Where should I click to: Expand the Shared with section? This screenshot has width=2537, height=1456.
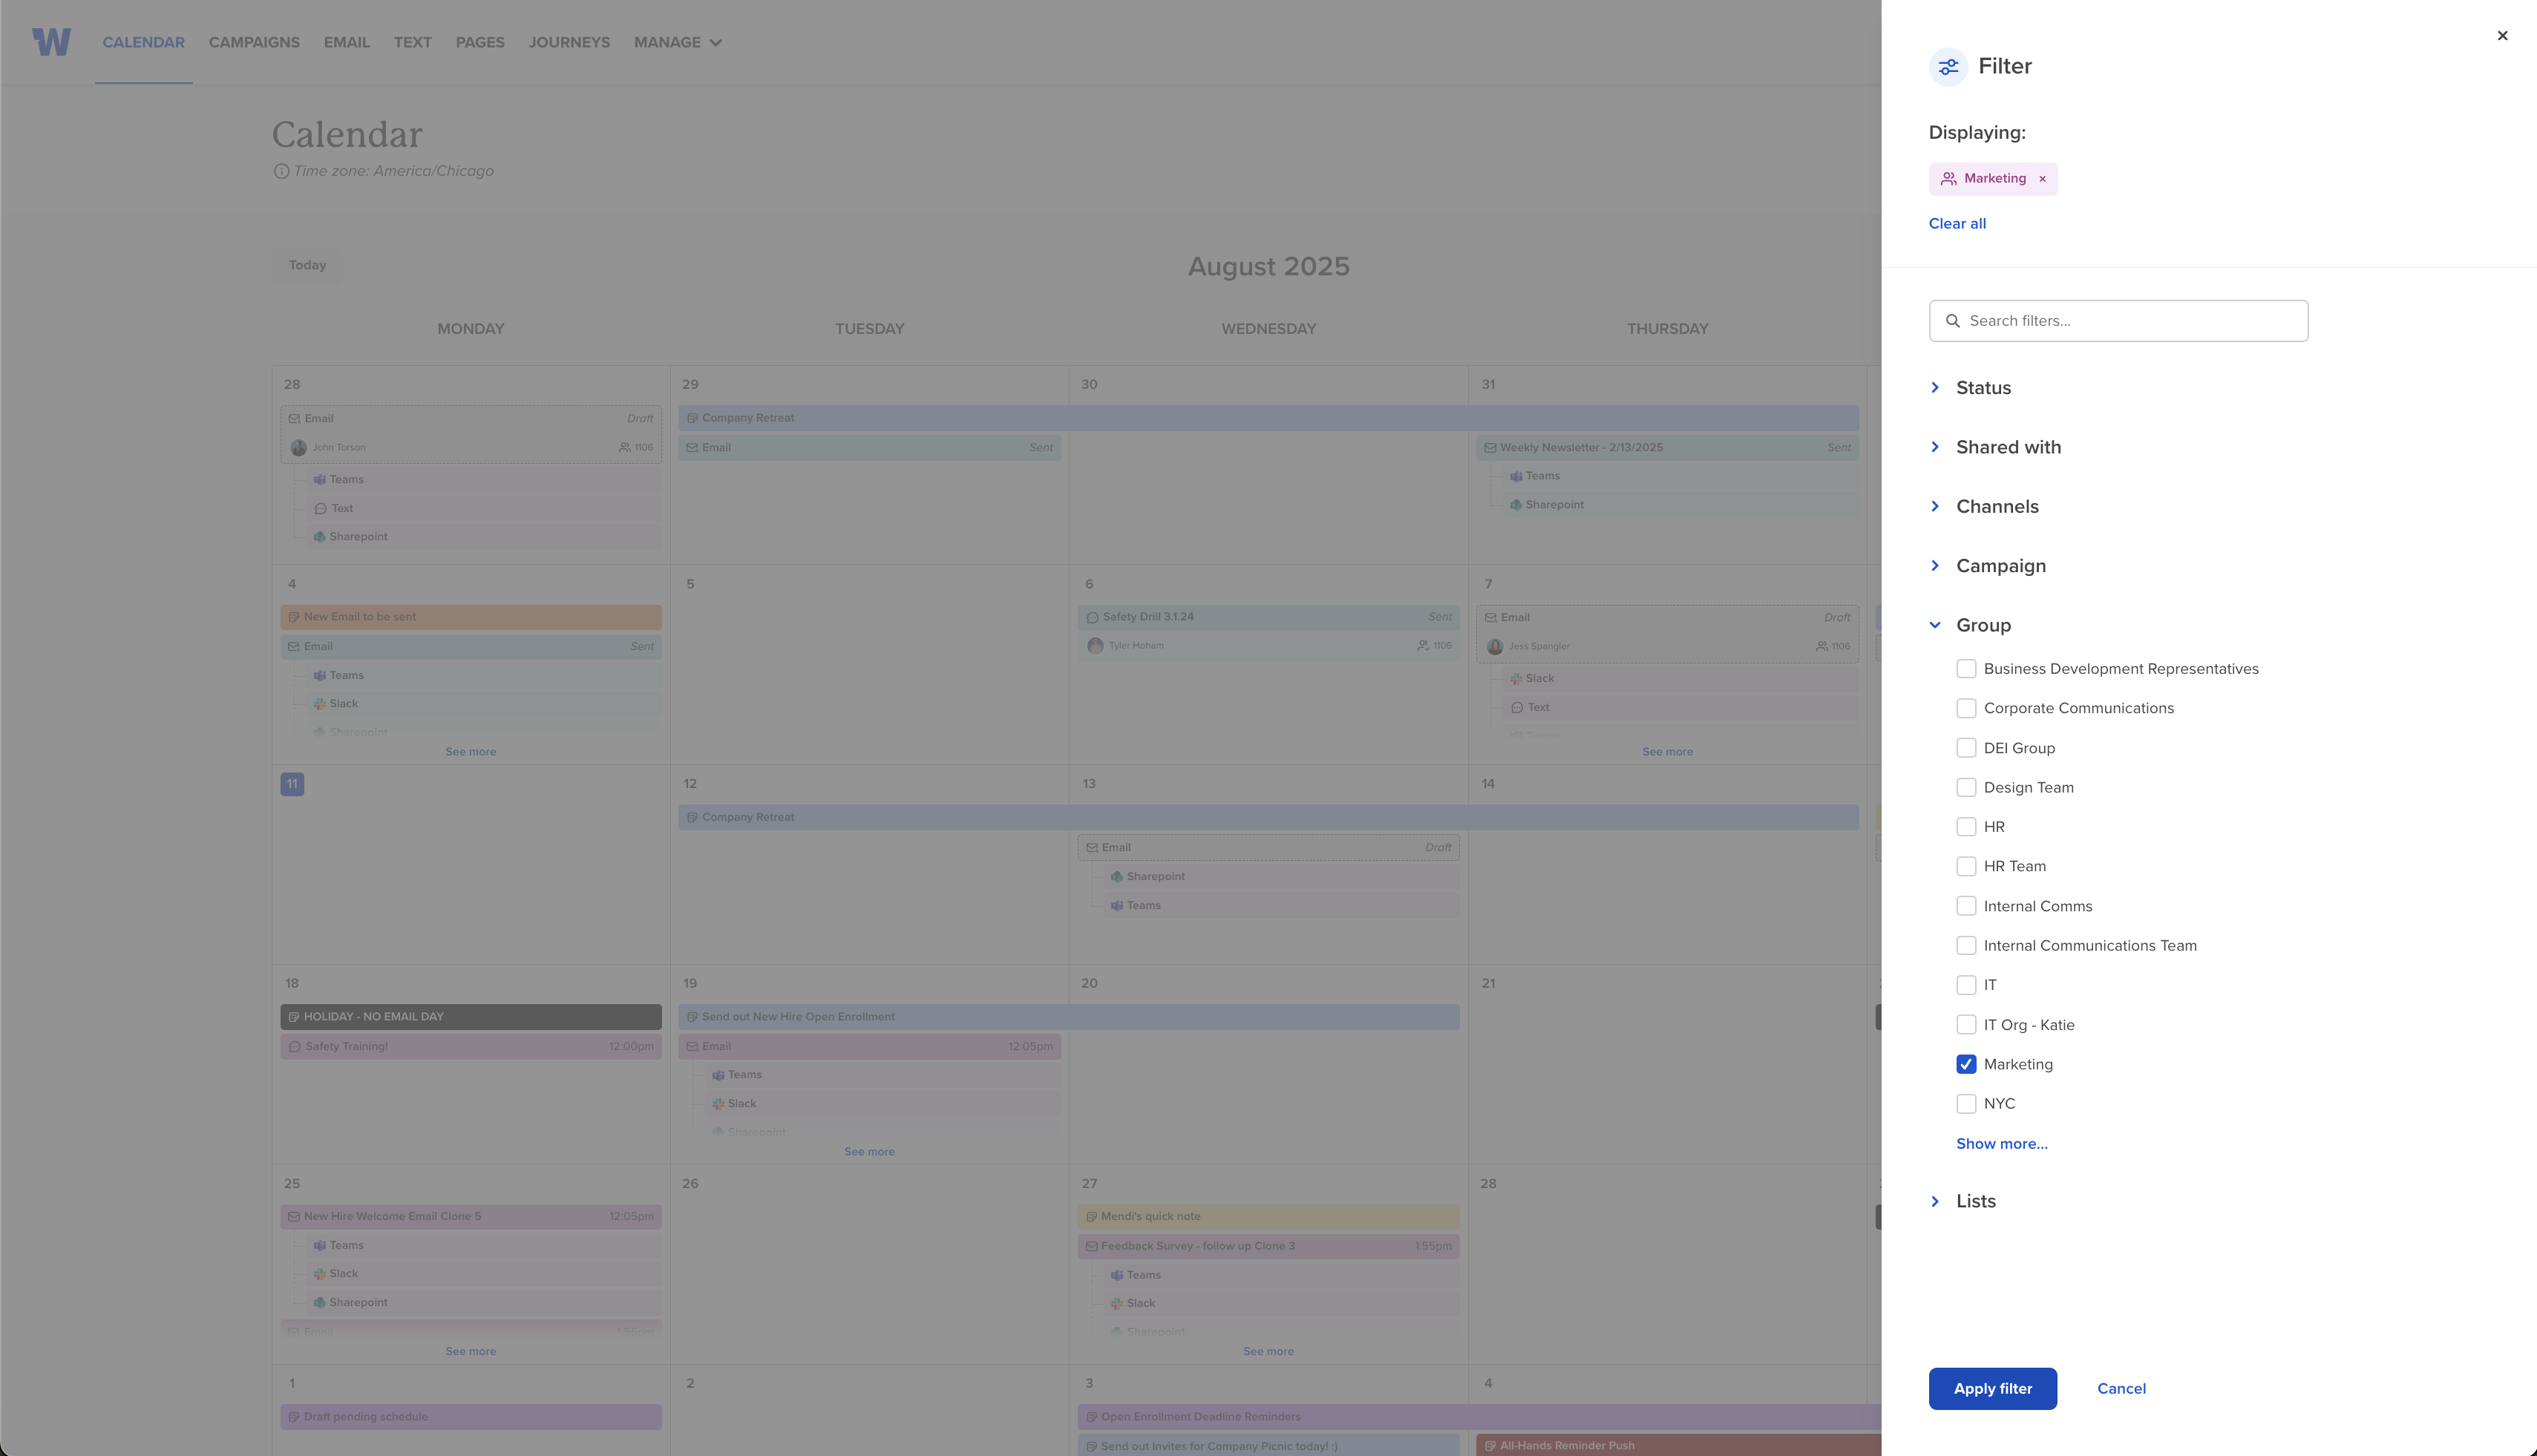[1994, 447]
